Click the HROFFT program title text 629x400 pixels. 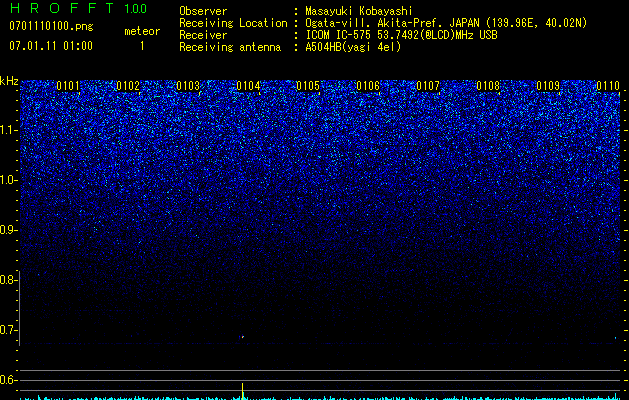coord(62,8)
